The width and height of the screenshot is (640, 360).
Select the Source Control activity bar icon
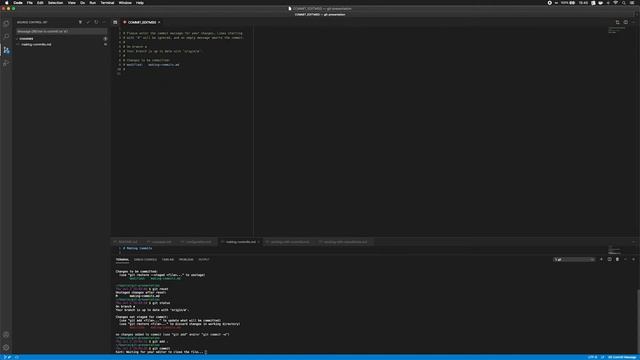(x=6, y=50)
